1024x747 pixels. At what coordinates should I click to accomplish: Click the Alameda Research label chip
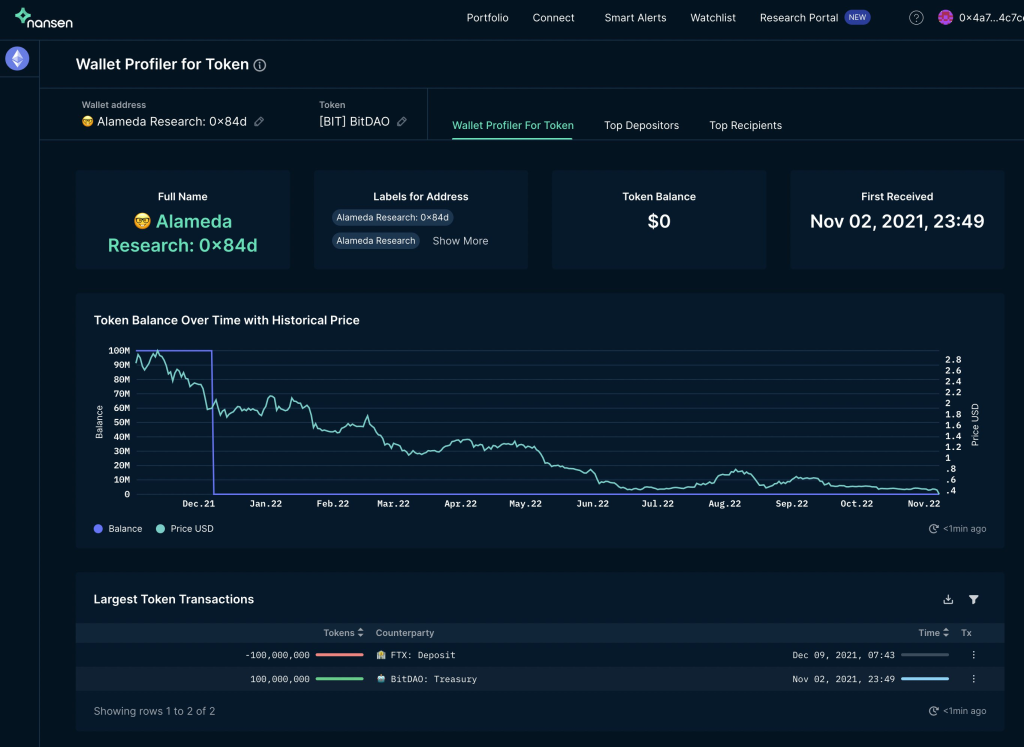376,241
